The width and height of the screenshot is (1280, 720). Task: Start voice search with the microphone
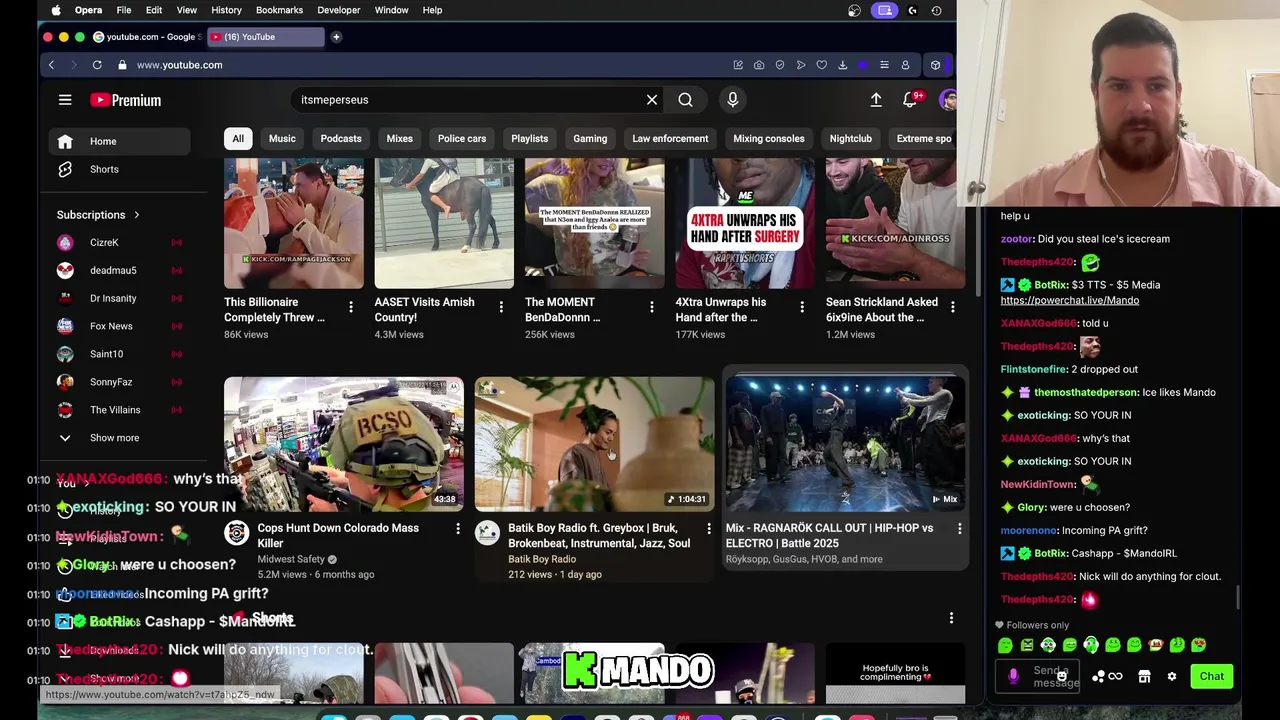click(733, 100)
